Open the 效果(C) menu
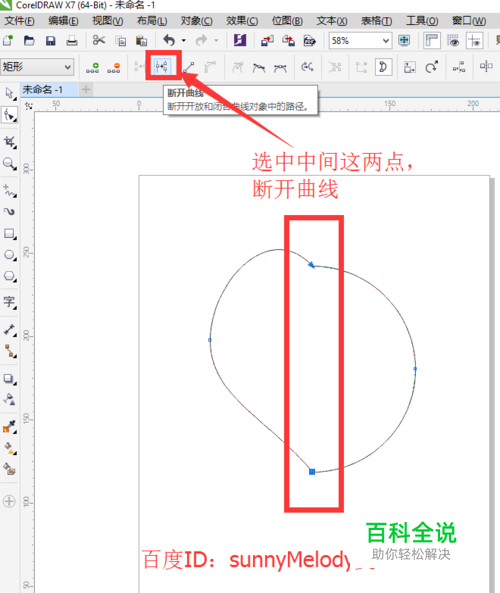The width and height of the screenshot is (500, 593). pos(242,21)
